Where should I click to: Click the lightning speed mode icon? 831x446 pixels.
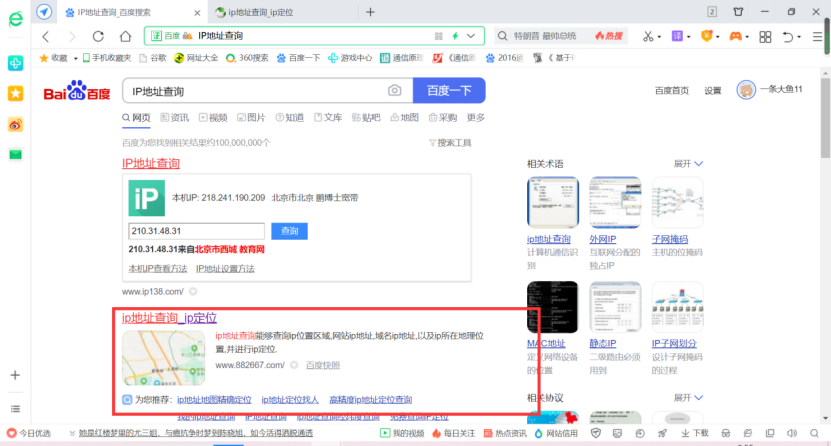pos(455,35)
